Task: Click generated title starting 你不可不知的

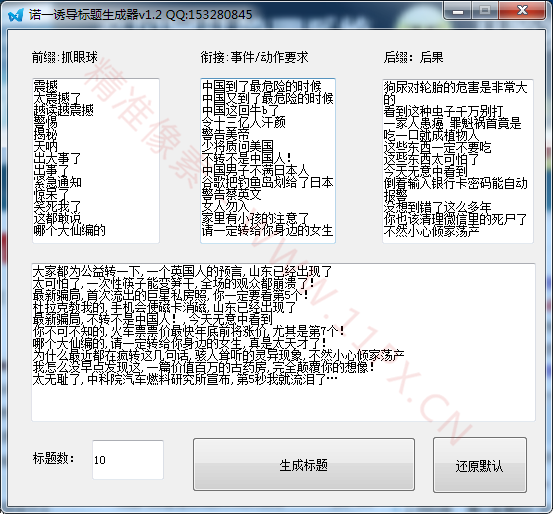Action: [189, 331]
